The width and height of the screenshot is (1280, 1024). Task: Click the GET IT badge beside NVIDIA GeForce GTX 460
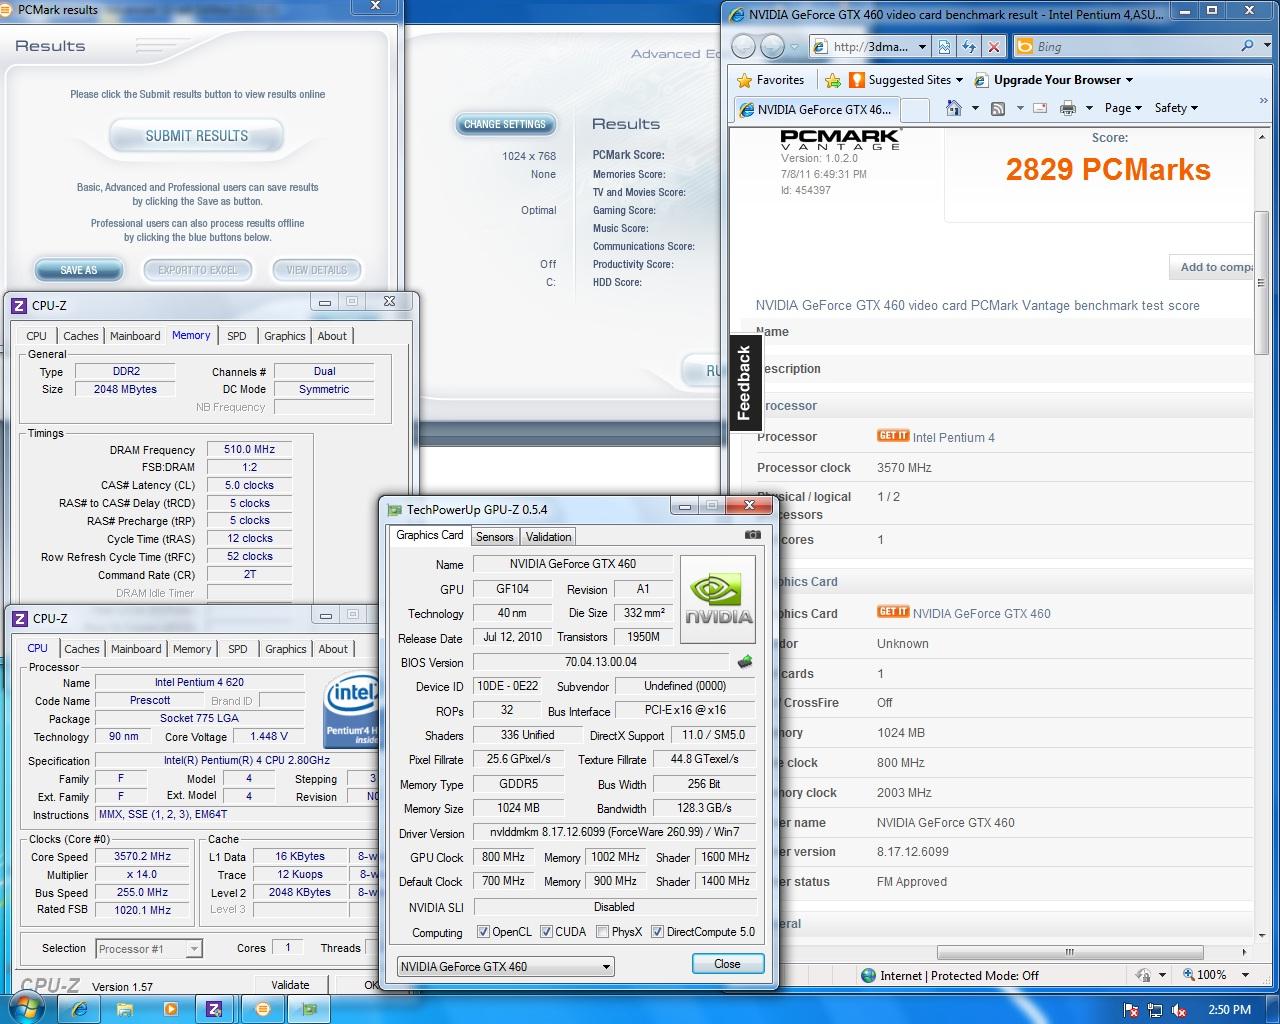point(893,612)
